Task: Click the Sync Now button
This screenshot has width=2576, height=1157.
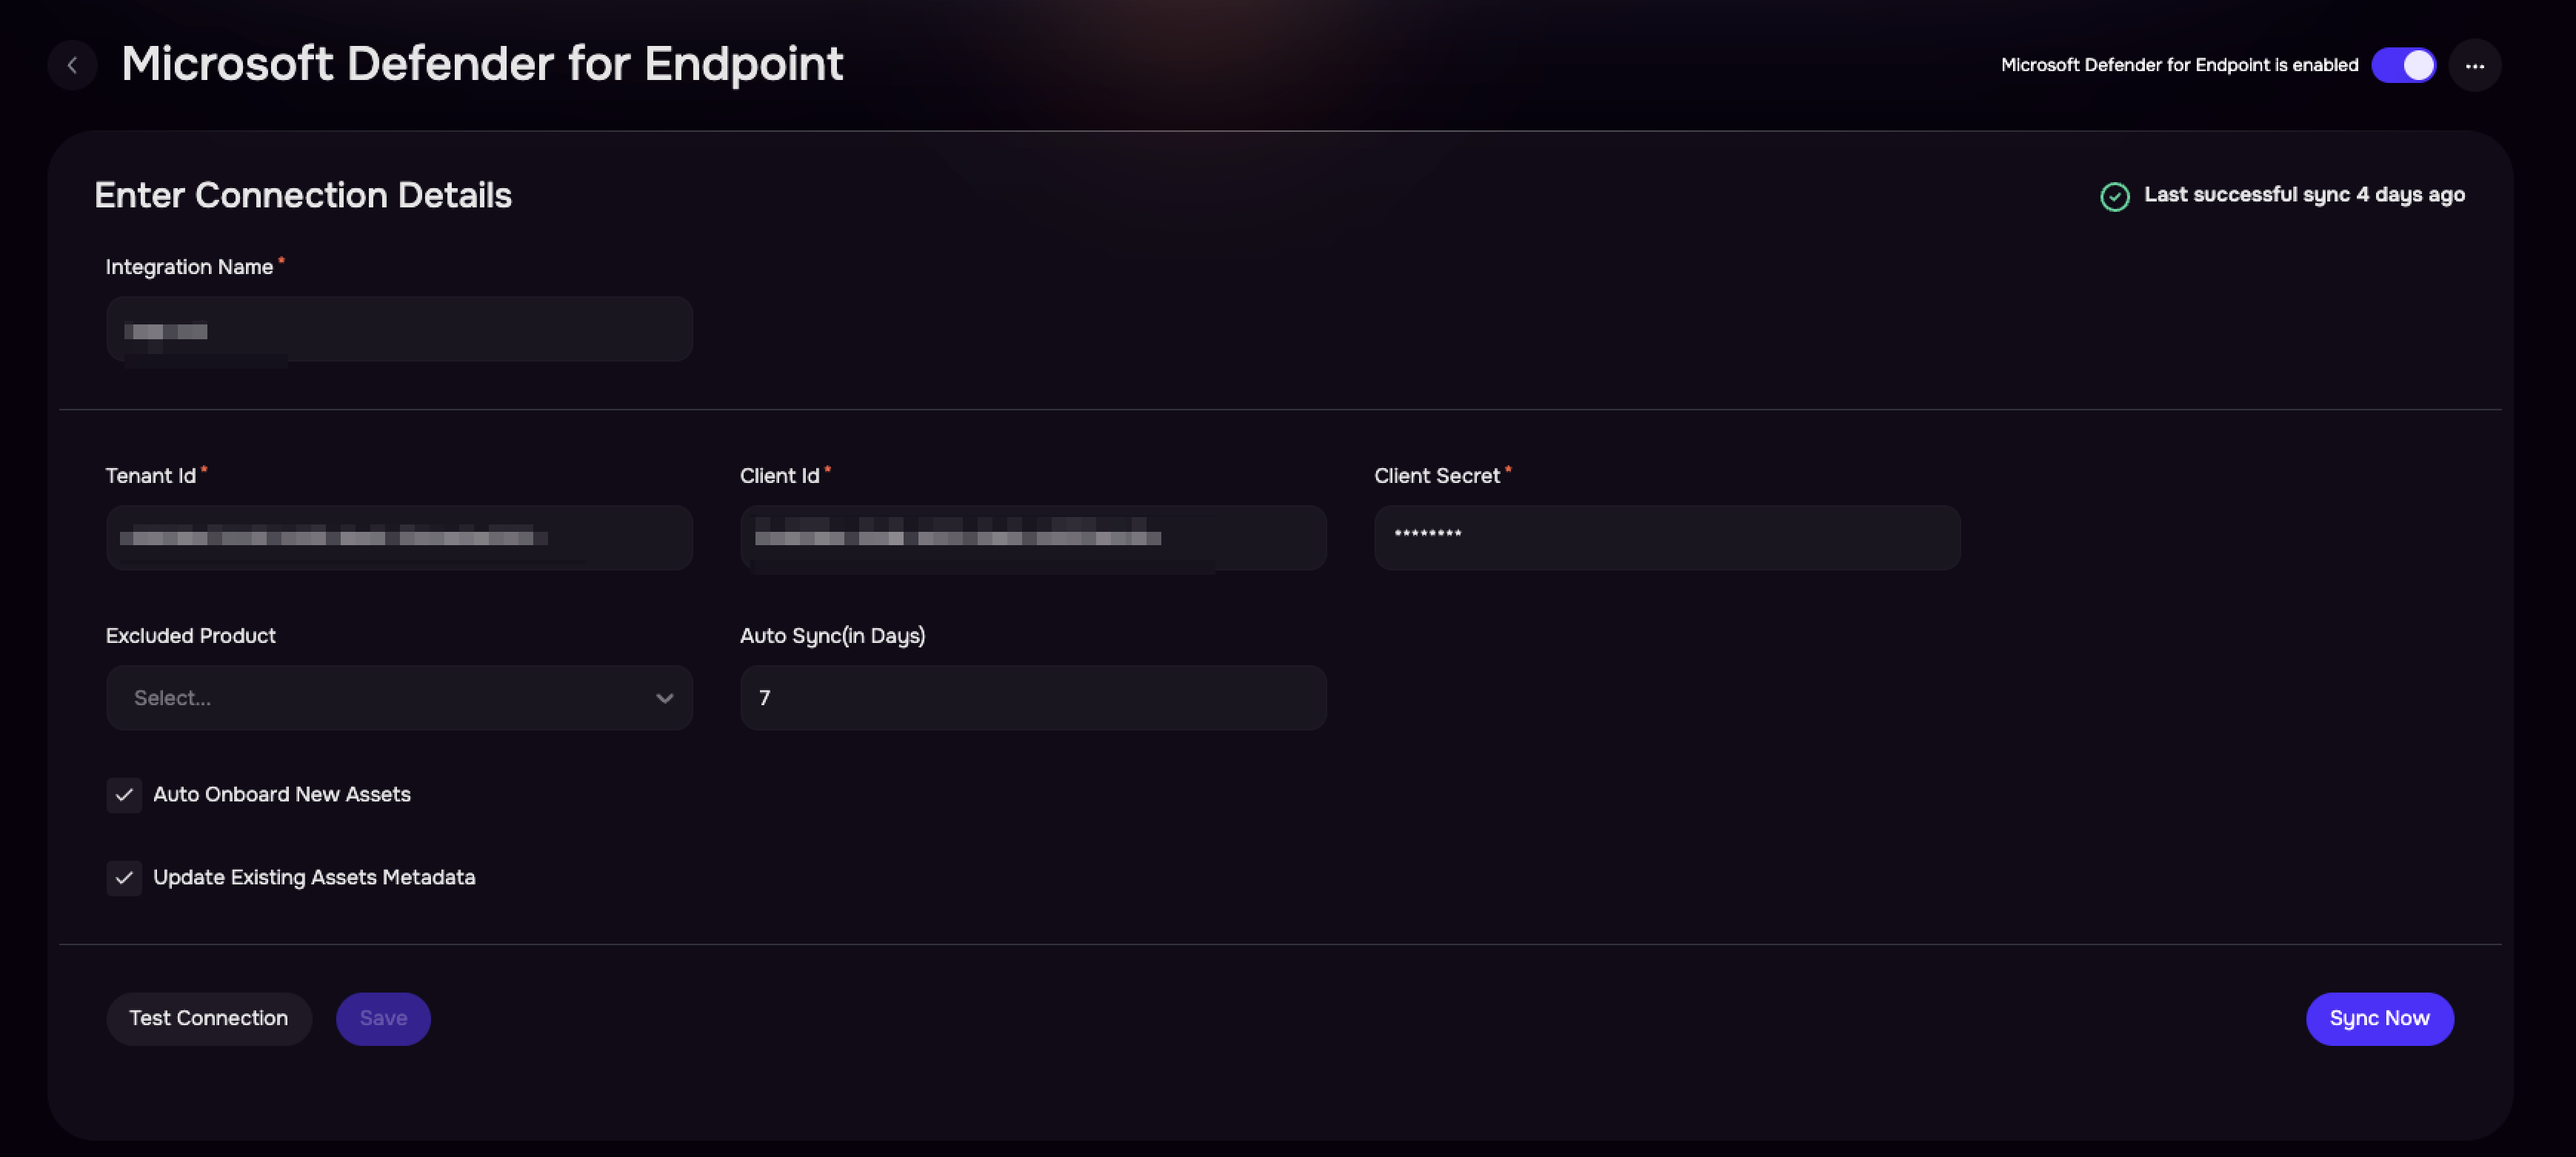Action: [x=2379, y=1018]
